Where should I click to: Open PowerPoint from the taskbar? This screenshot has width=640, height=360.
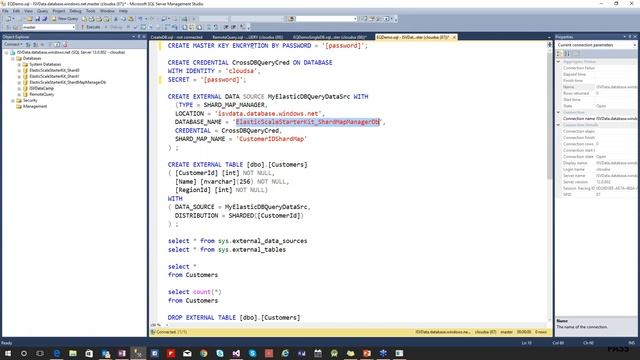tap(367, 353)
